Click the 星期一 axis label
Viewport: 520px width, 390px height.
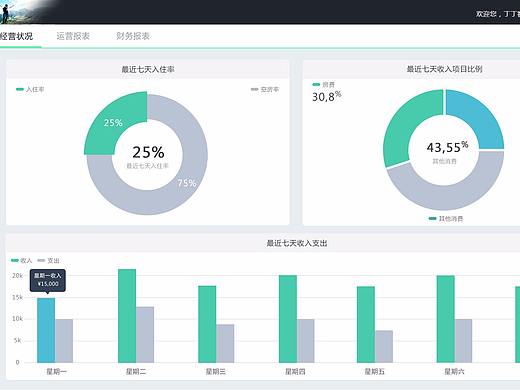coord(56,371)
